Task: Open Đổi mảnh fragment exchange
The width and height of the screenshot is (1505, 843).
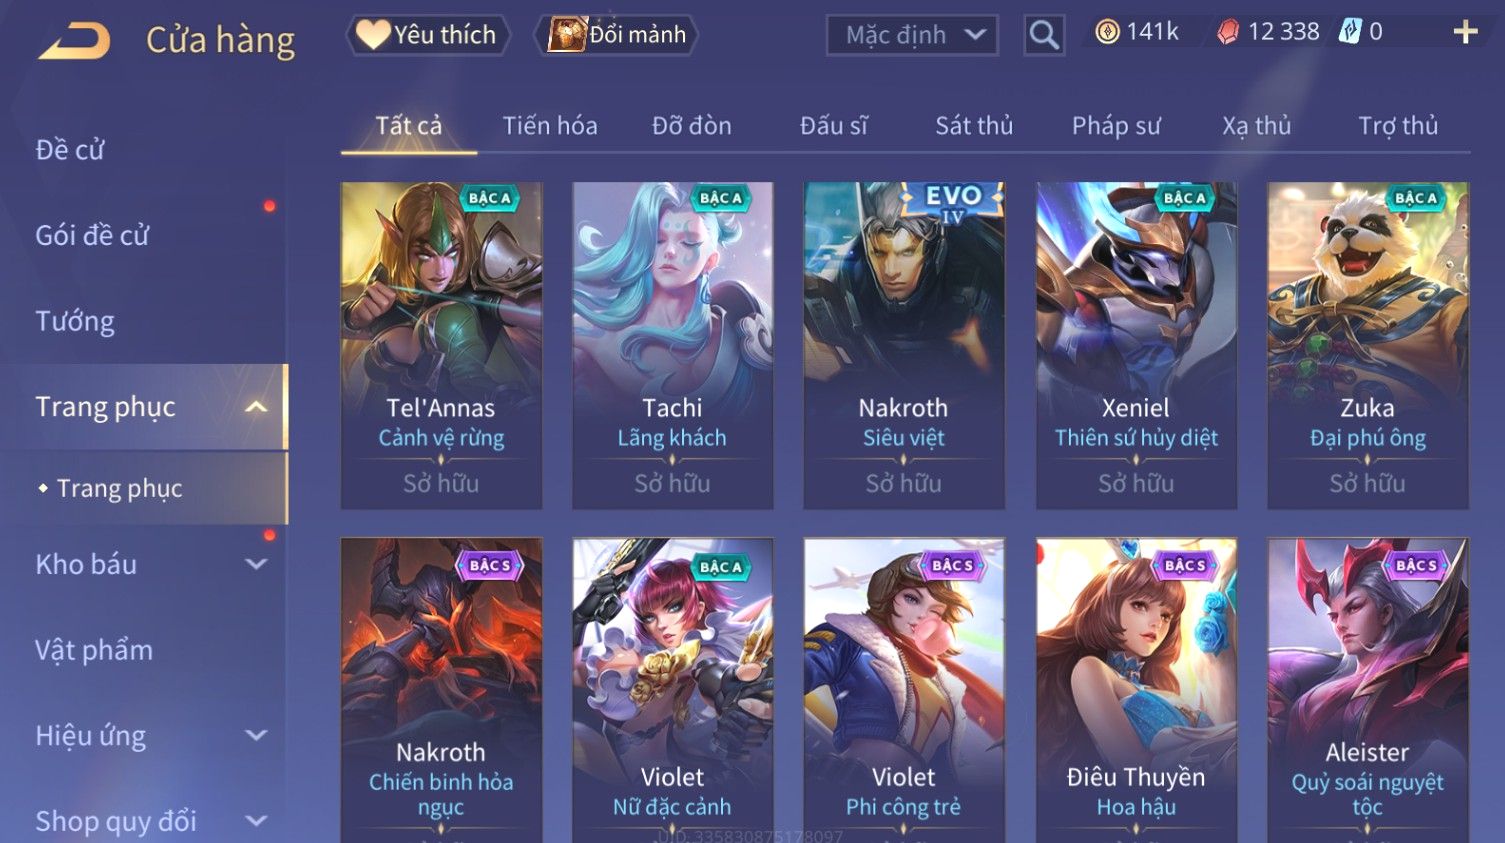Action: pyautogui.click(x=616, y=35)
